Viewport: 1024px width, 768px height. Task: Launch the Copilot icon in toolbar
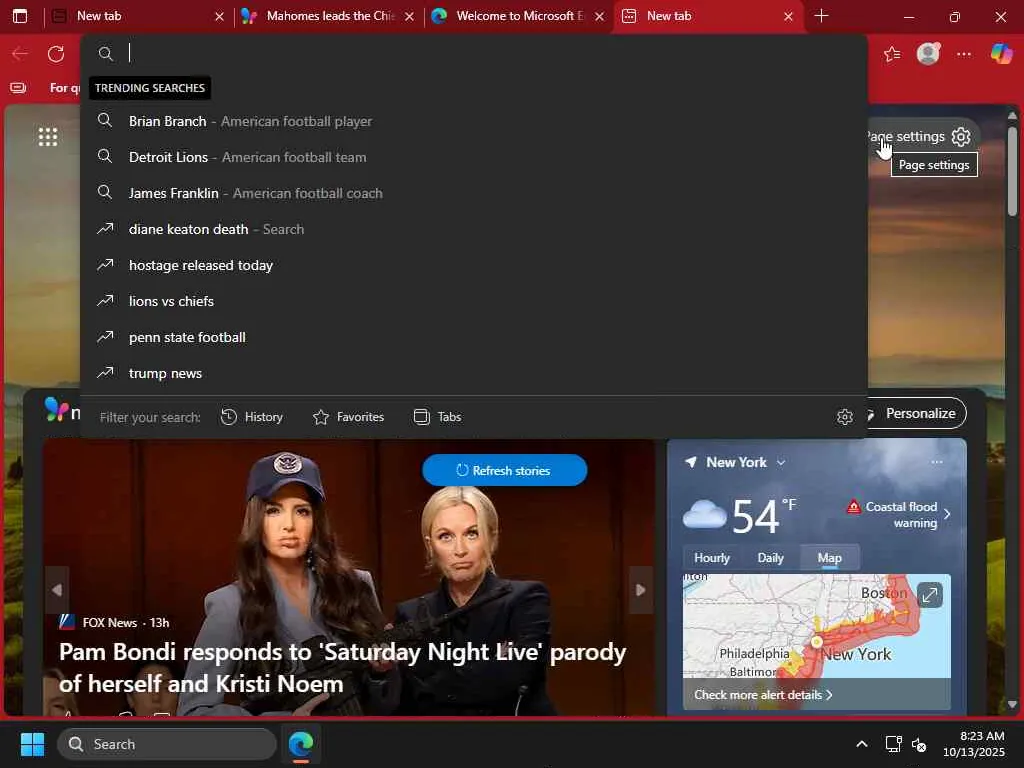pyautogui.click(x=1001, y=54)
